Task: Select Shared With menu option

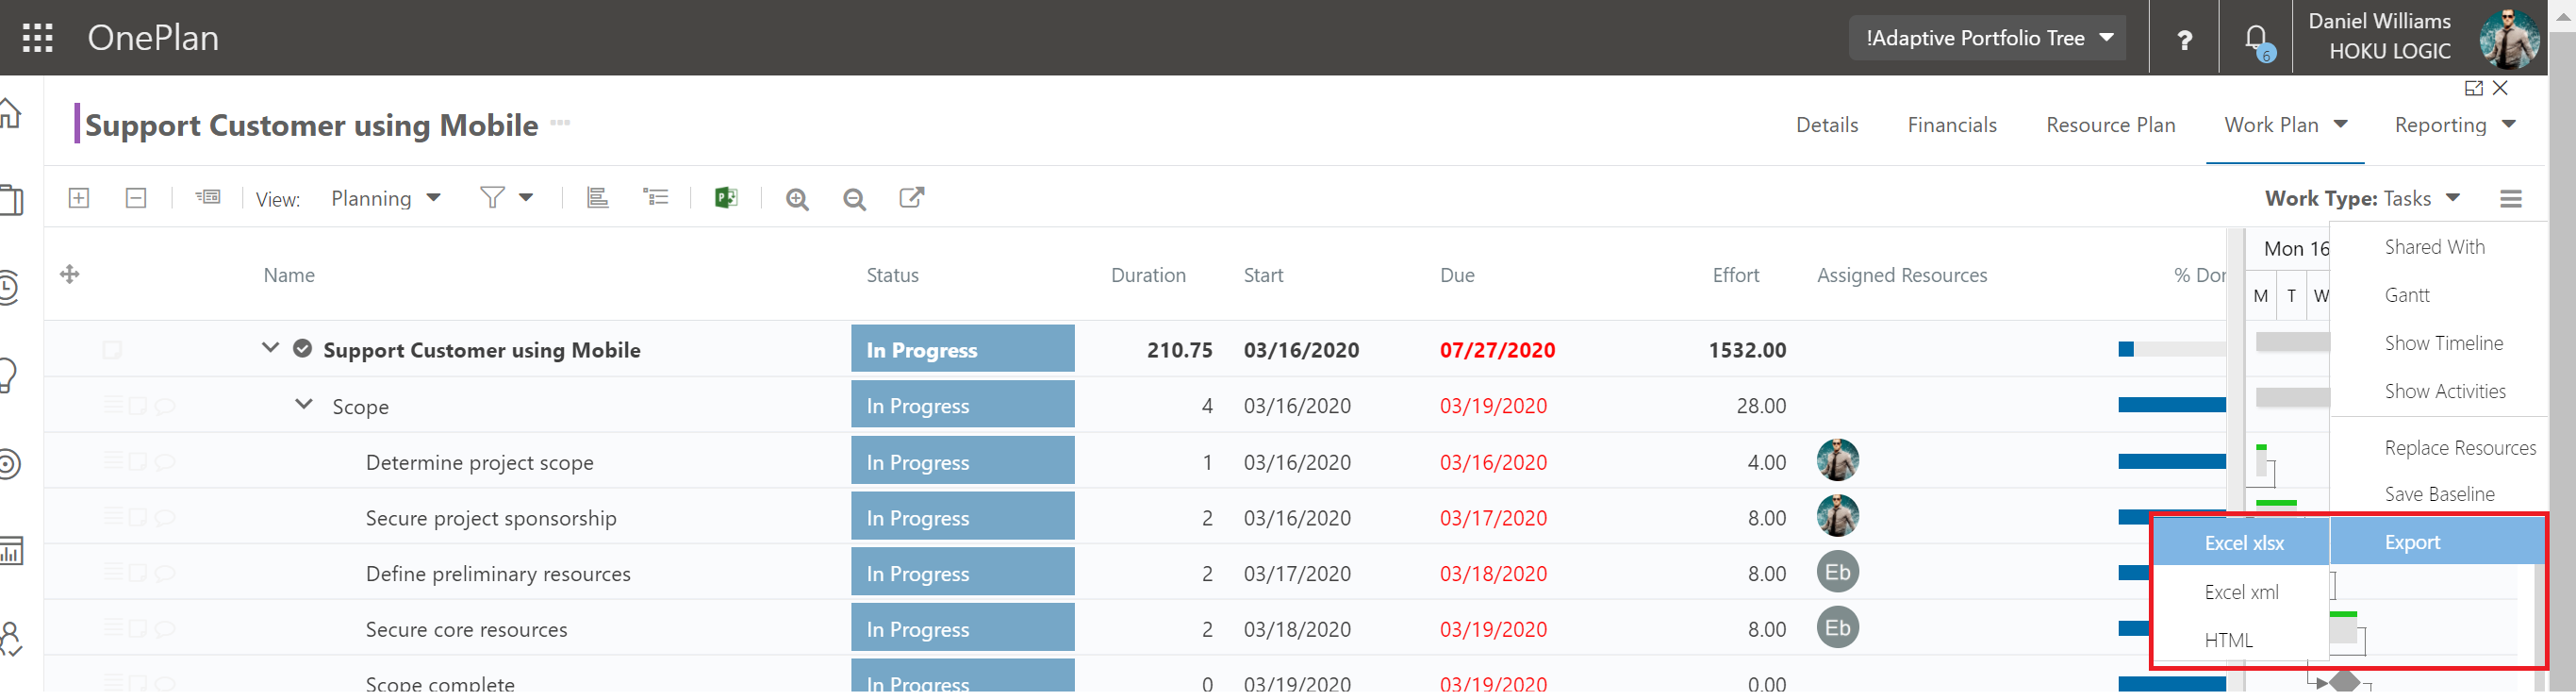Action: point(2434,247)
